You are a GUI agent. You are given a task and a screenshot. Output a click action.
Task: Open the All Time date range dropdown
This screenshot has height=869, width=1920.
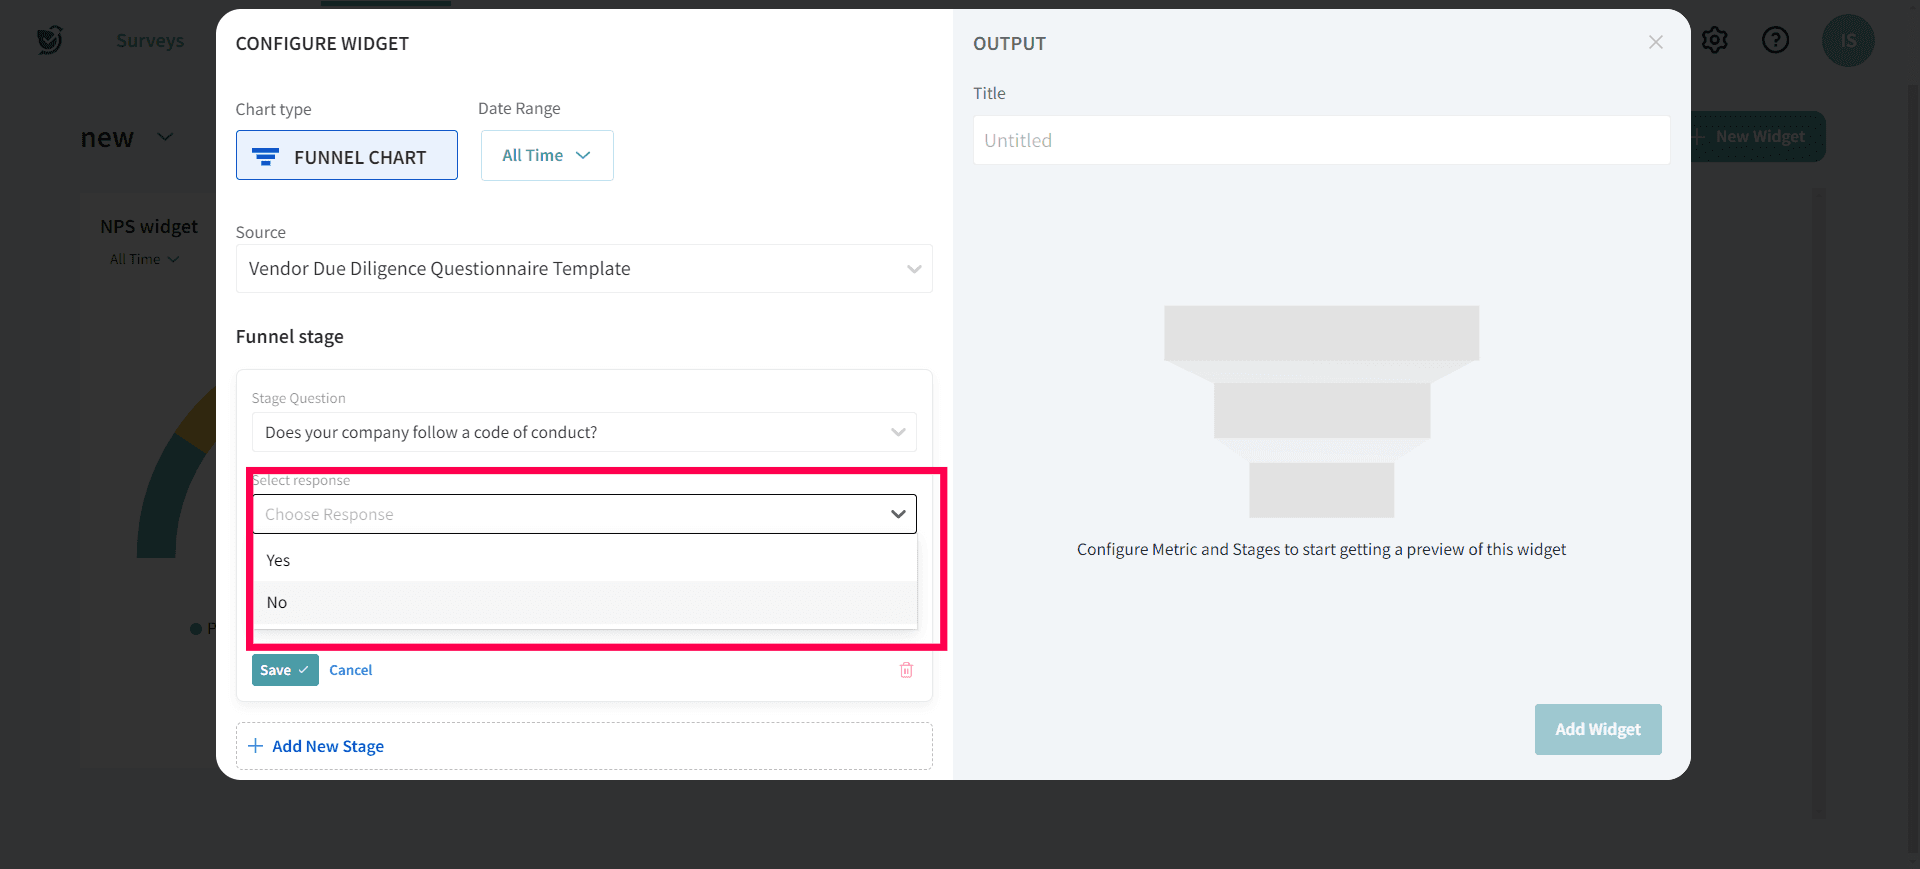[547, 156]
